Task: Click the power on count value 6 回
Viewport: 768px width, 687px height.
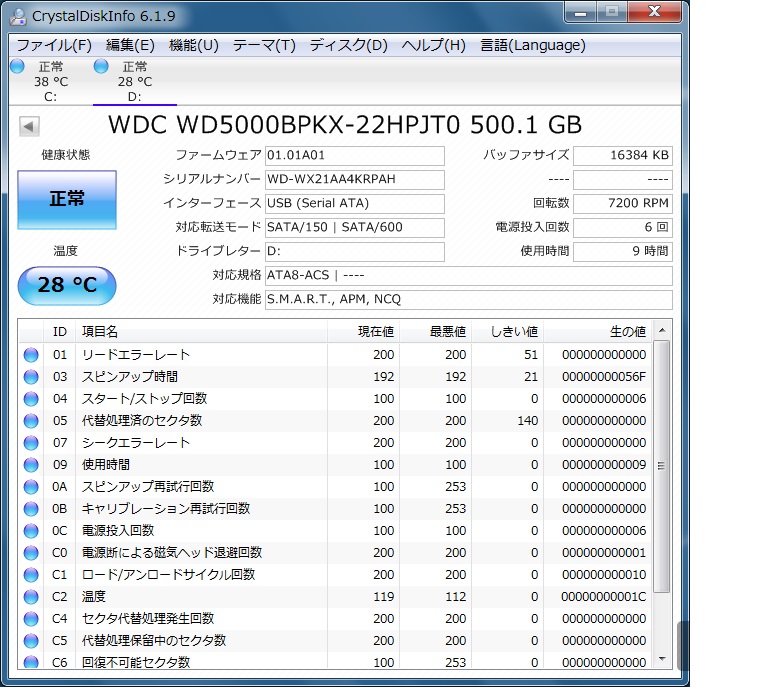Action: pos(623,228)
